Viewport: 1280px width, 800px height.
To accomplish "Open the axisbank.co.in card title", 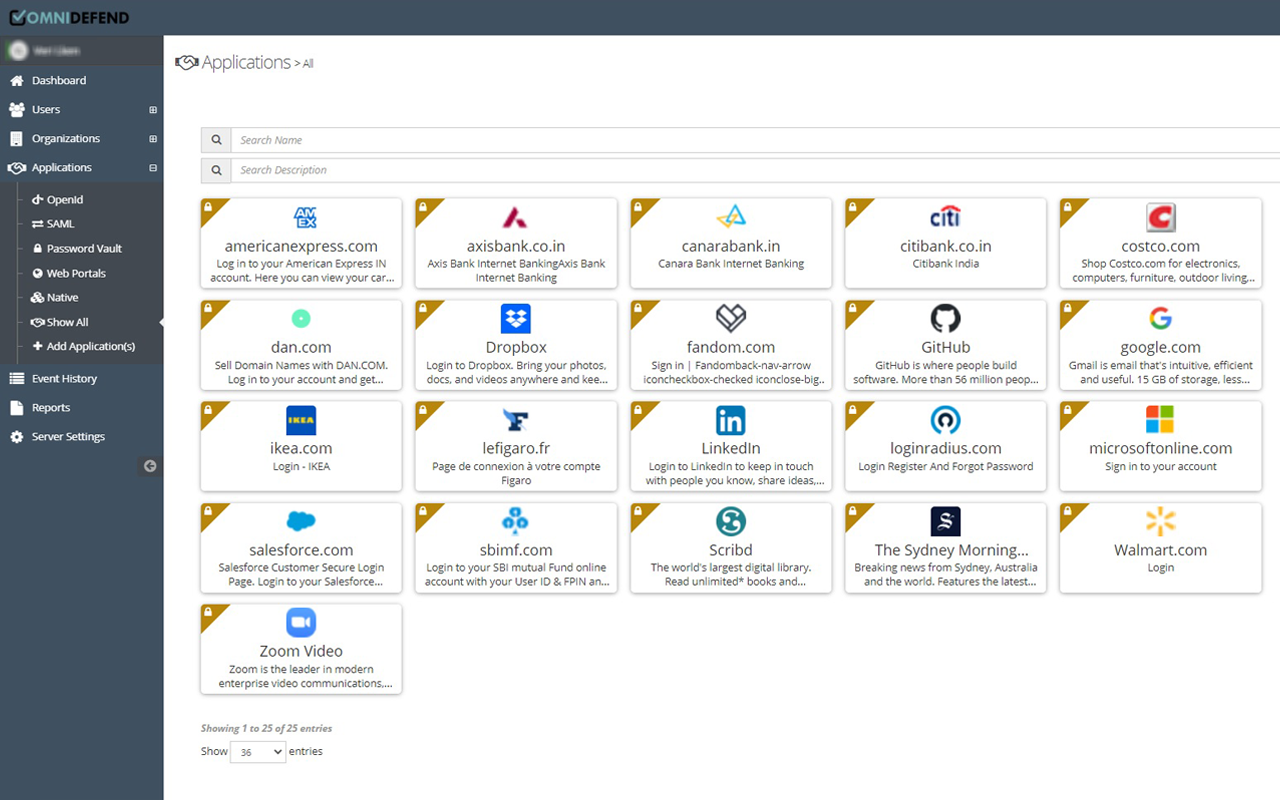I will coord(516,246).
